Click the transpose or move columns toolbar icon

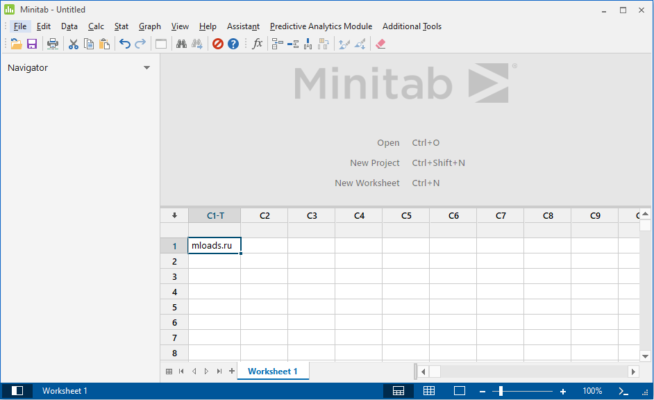pos(324,44)
